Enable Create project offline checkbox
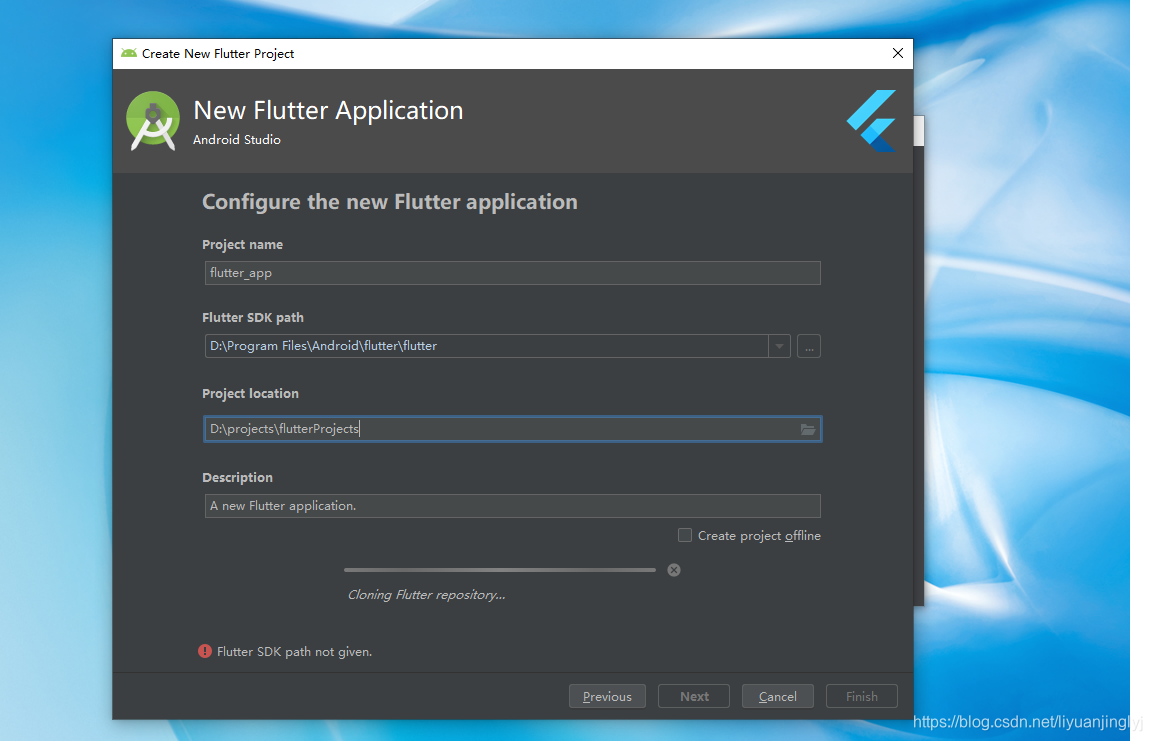 (685, 535)
